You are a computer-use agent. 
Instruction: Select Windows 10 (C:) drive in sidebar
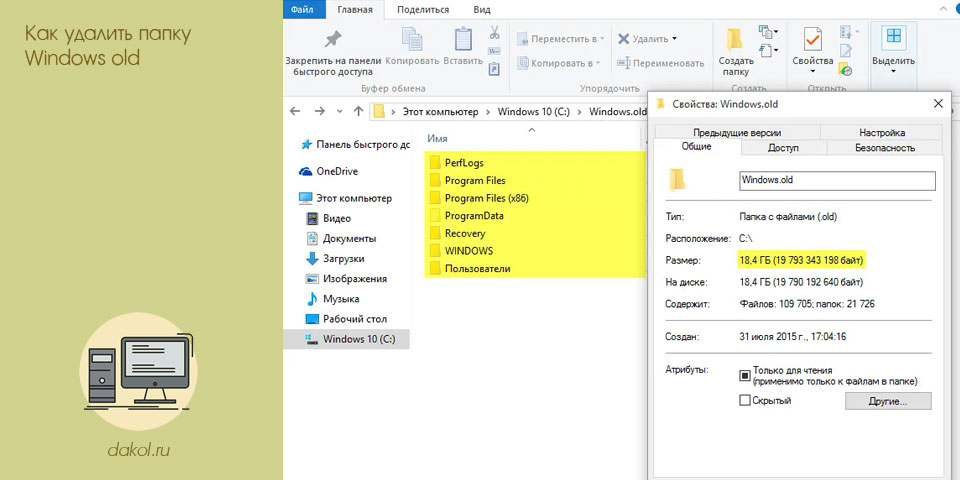[347, 339]
